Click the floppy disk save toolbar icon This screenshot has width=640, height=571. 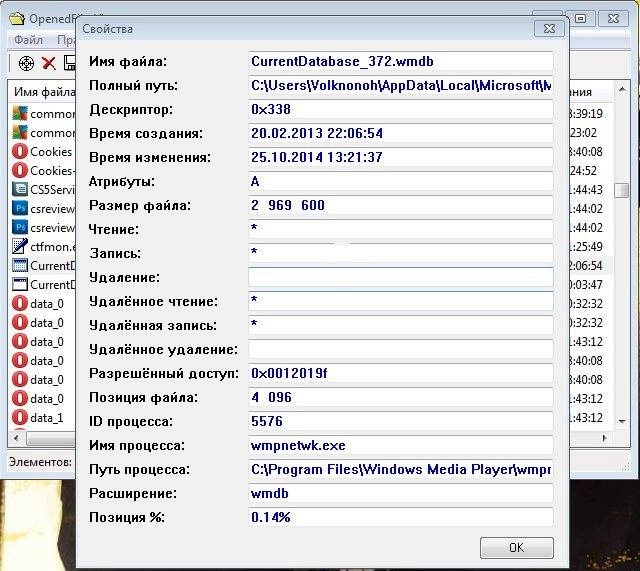pos(70,63)
